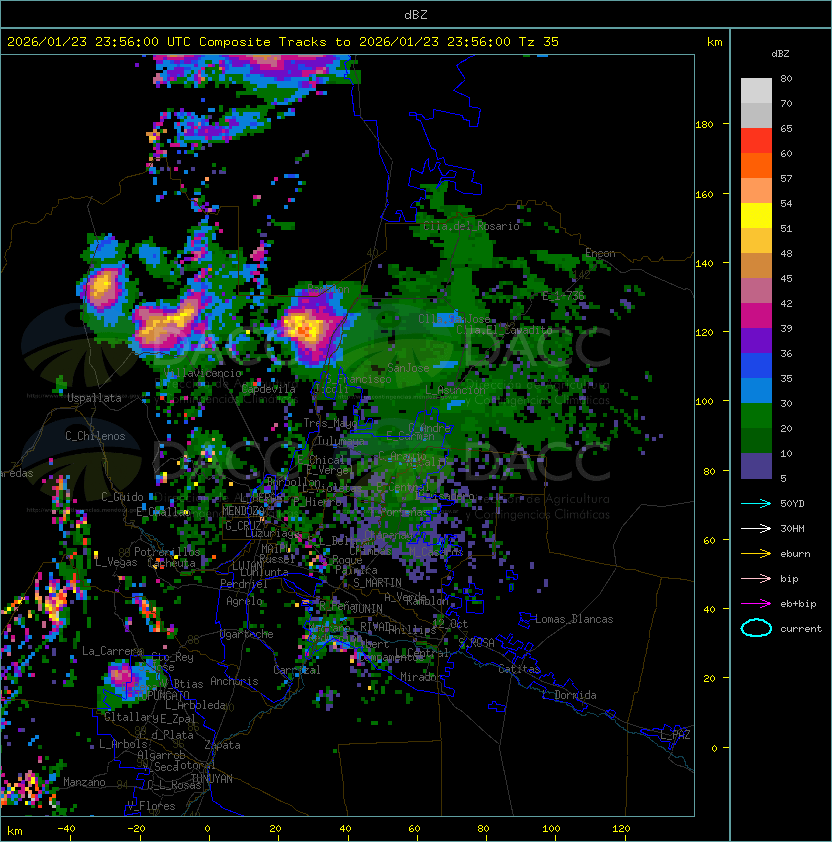Click the 'C_Chilenos' map label

[x=95, y=436]
